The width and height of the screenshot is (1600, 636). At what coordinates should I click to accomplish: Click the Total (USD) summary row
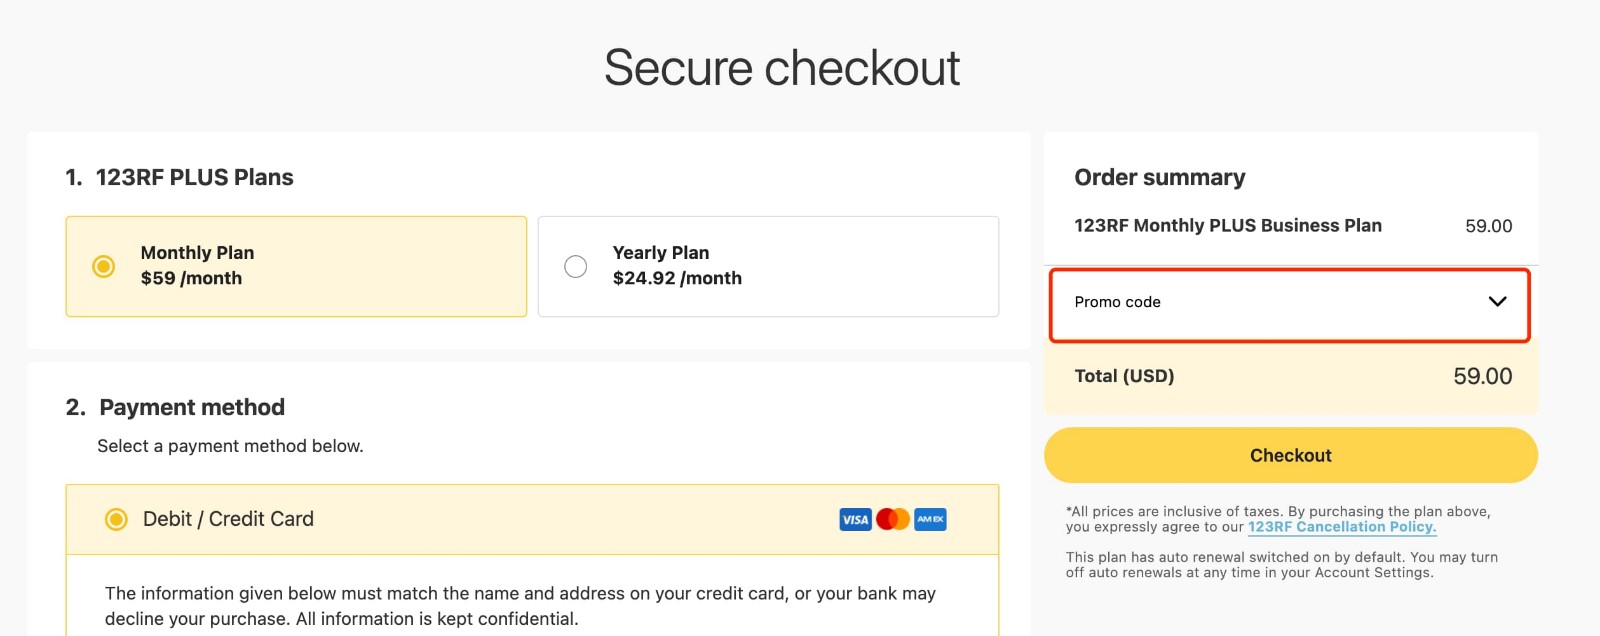(x=1289, y=376)
